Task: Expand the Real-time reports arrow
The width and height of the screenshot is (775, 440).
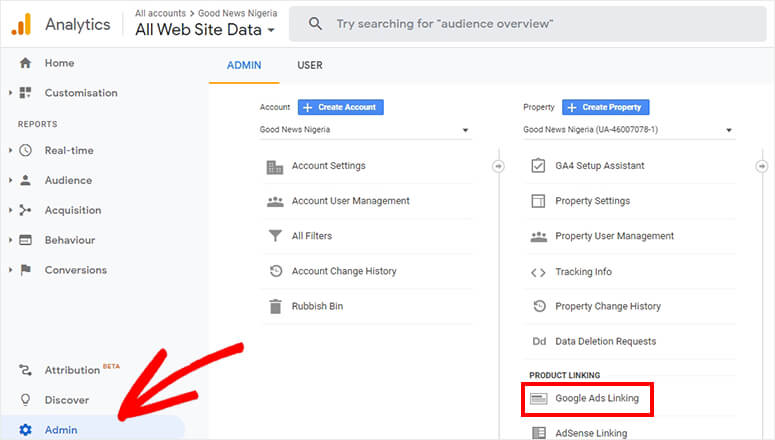Action: (10, 150)
